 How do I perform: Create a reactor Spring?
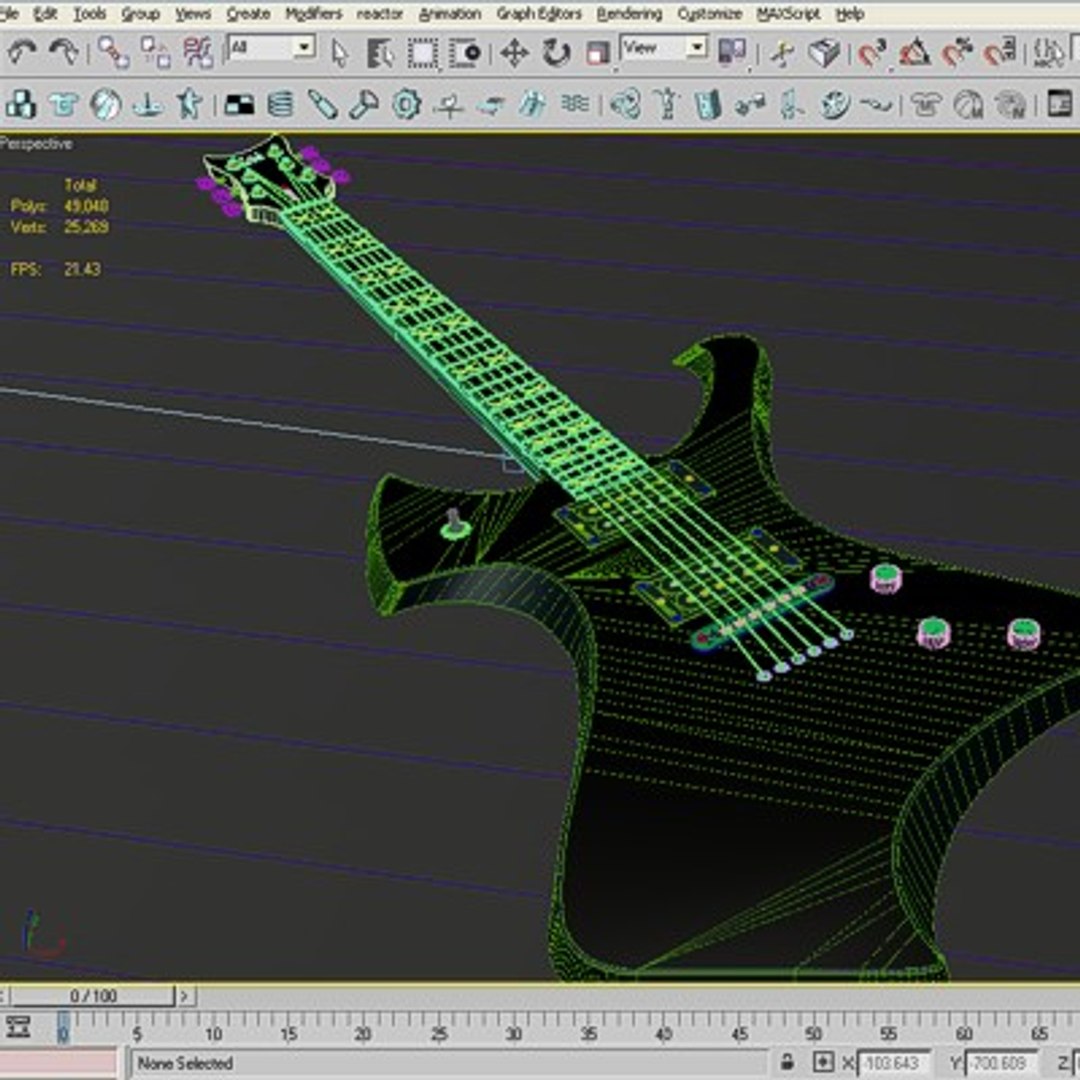coord(280,105)
